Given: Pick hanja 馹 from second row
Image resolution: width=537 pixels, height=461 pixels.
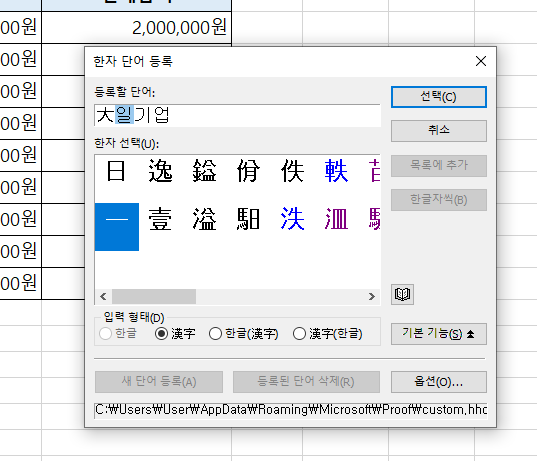Looking at the screenshot, I should (x=249, y=219).
